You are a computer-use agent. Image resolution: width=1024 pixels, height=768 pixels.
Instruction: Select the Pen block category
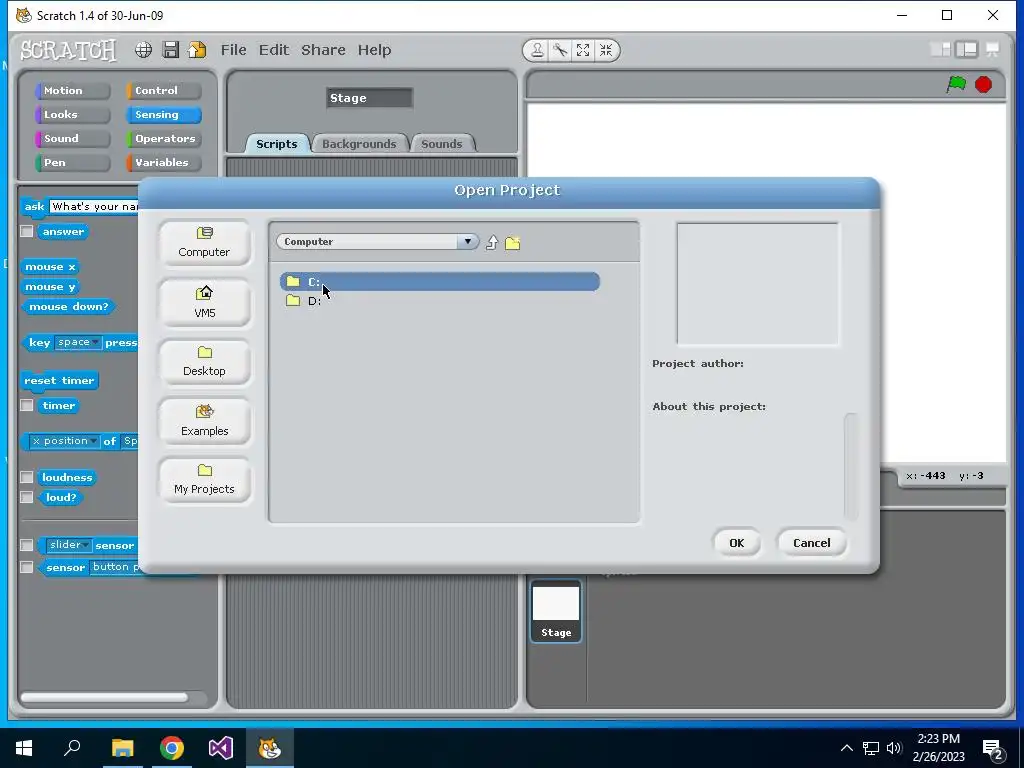(72, 163)
